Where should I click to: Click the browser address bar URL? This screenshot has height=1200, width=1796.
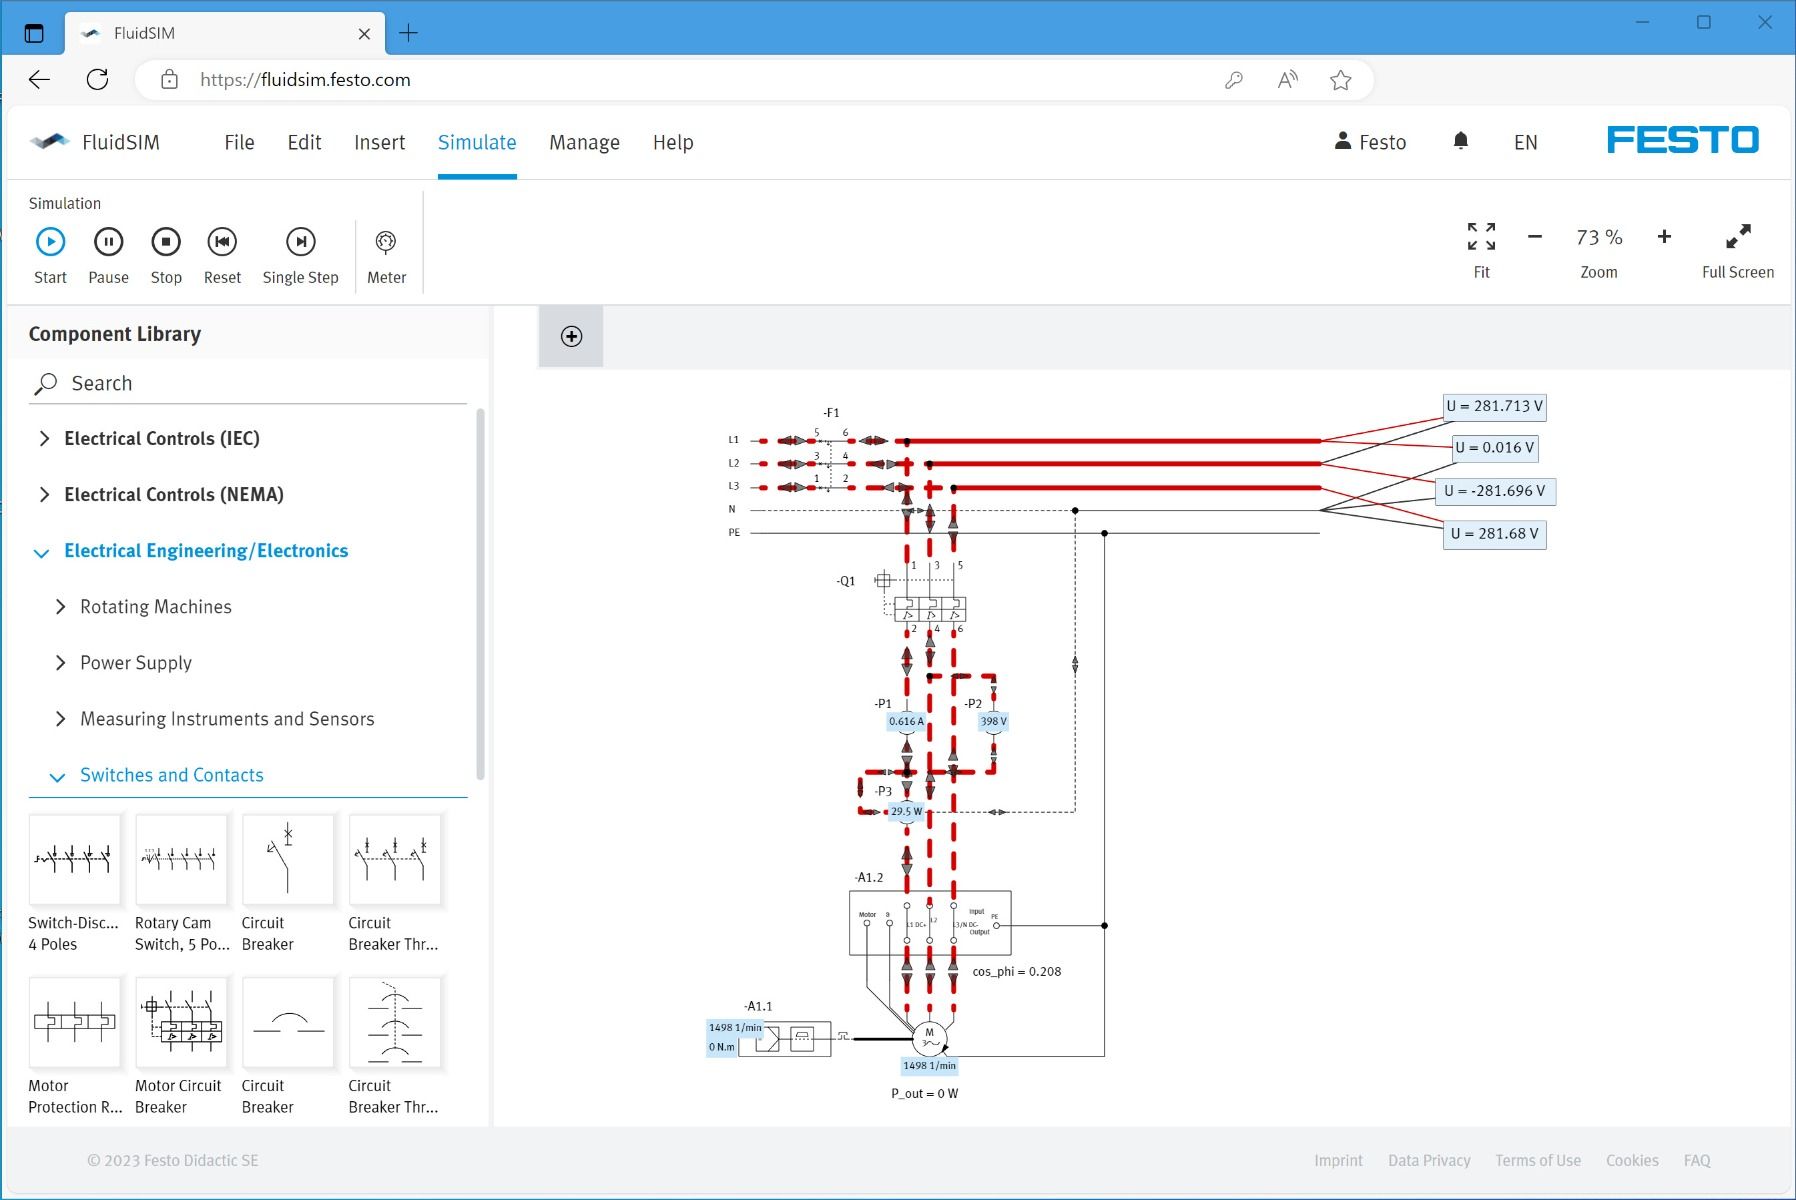[305, 80]
